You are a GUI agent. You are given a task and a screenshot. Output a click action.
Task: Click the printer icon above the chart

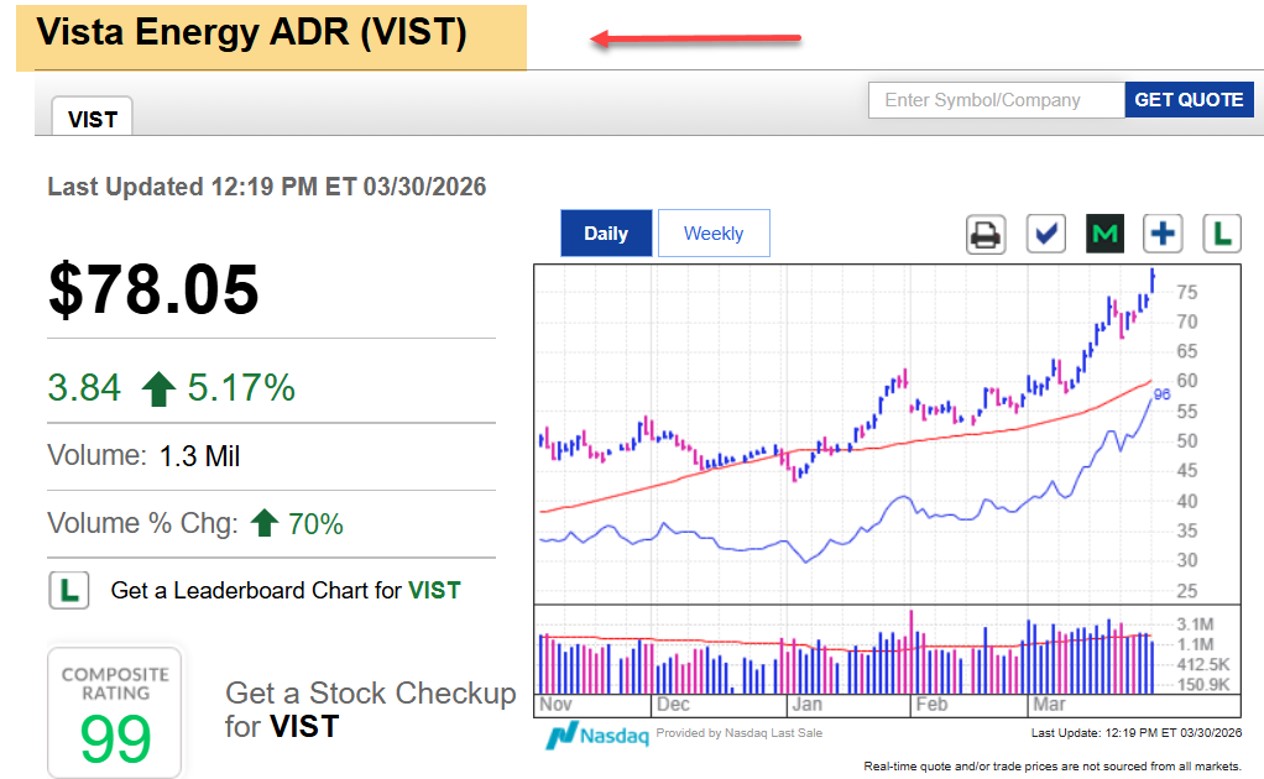[985, 234]
